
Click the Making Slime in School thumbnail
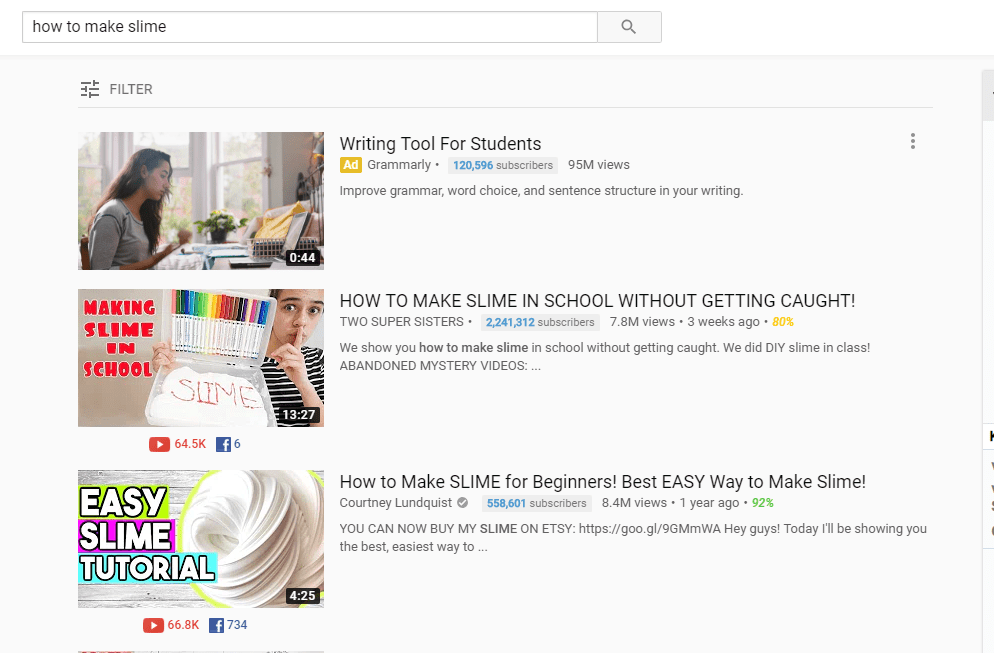coord(201,358)
